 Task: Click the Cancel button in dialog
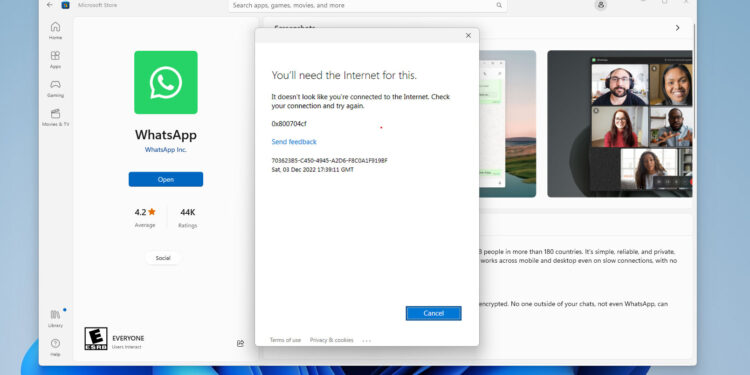433,313
